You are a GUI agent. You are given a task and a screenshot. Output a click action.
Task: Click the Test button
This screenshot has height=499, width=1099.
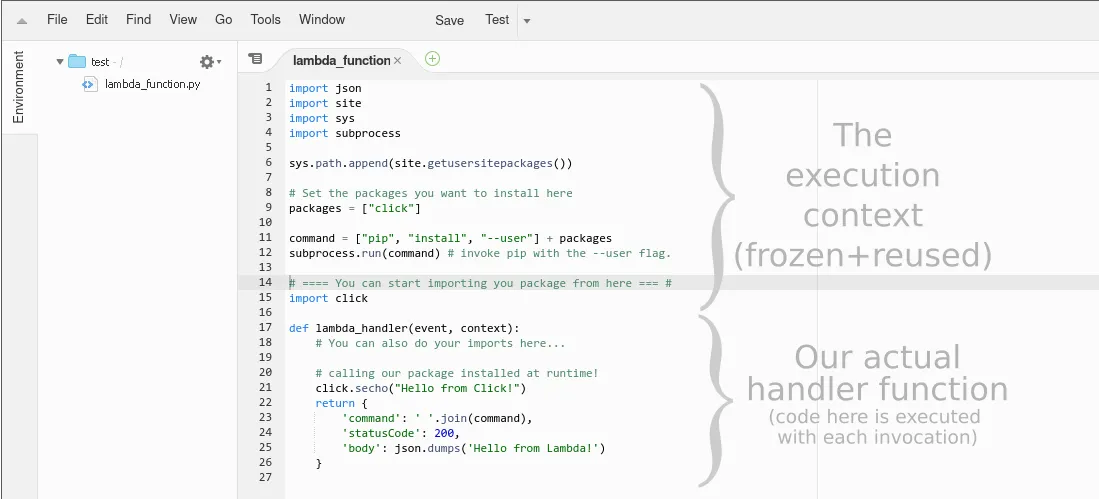coord(497,20)
